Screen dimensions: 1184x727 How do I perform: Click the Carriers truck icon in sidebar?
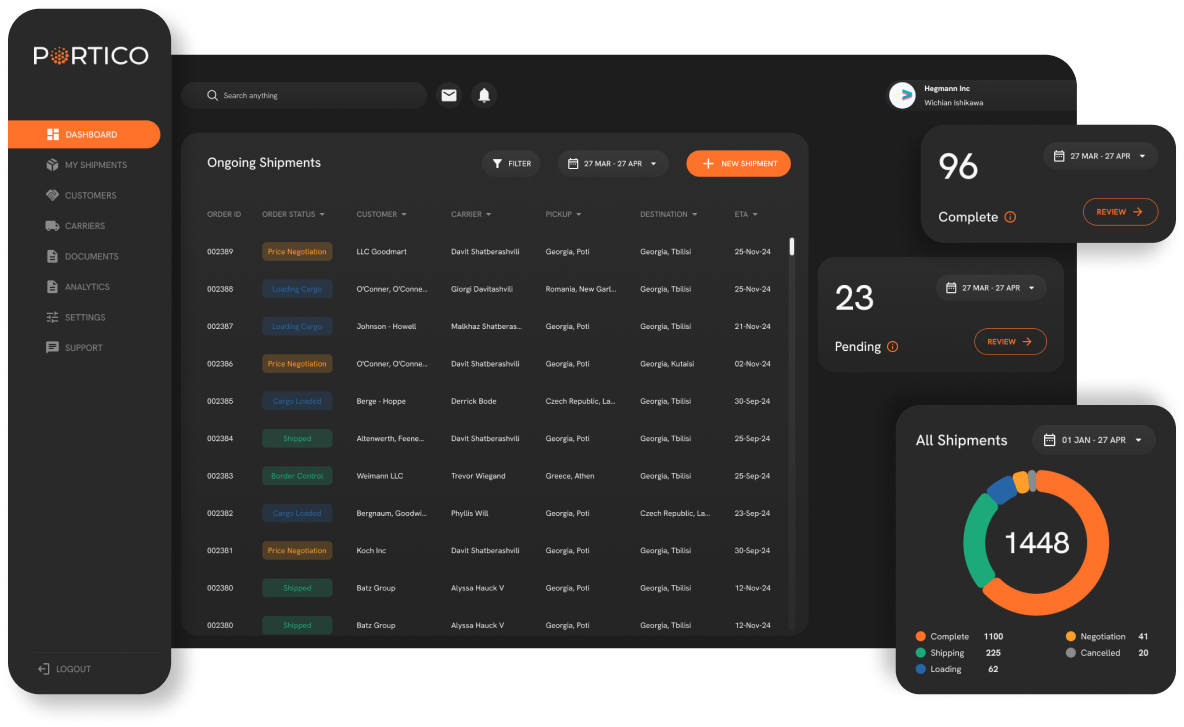[x=53, y=226]
